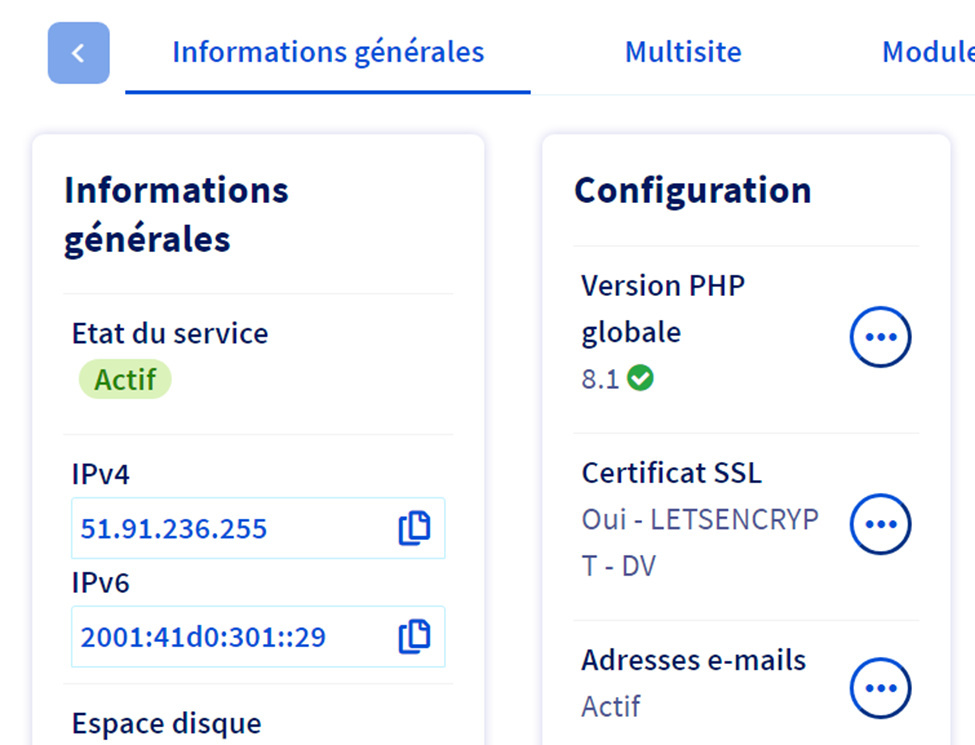Click the Etat du service label
Screen dimensions: 975x745
[170, 333]
